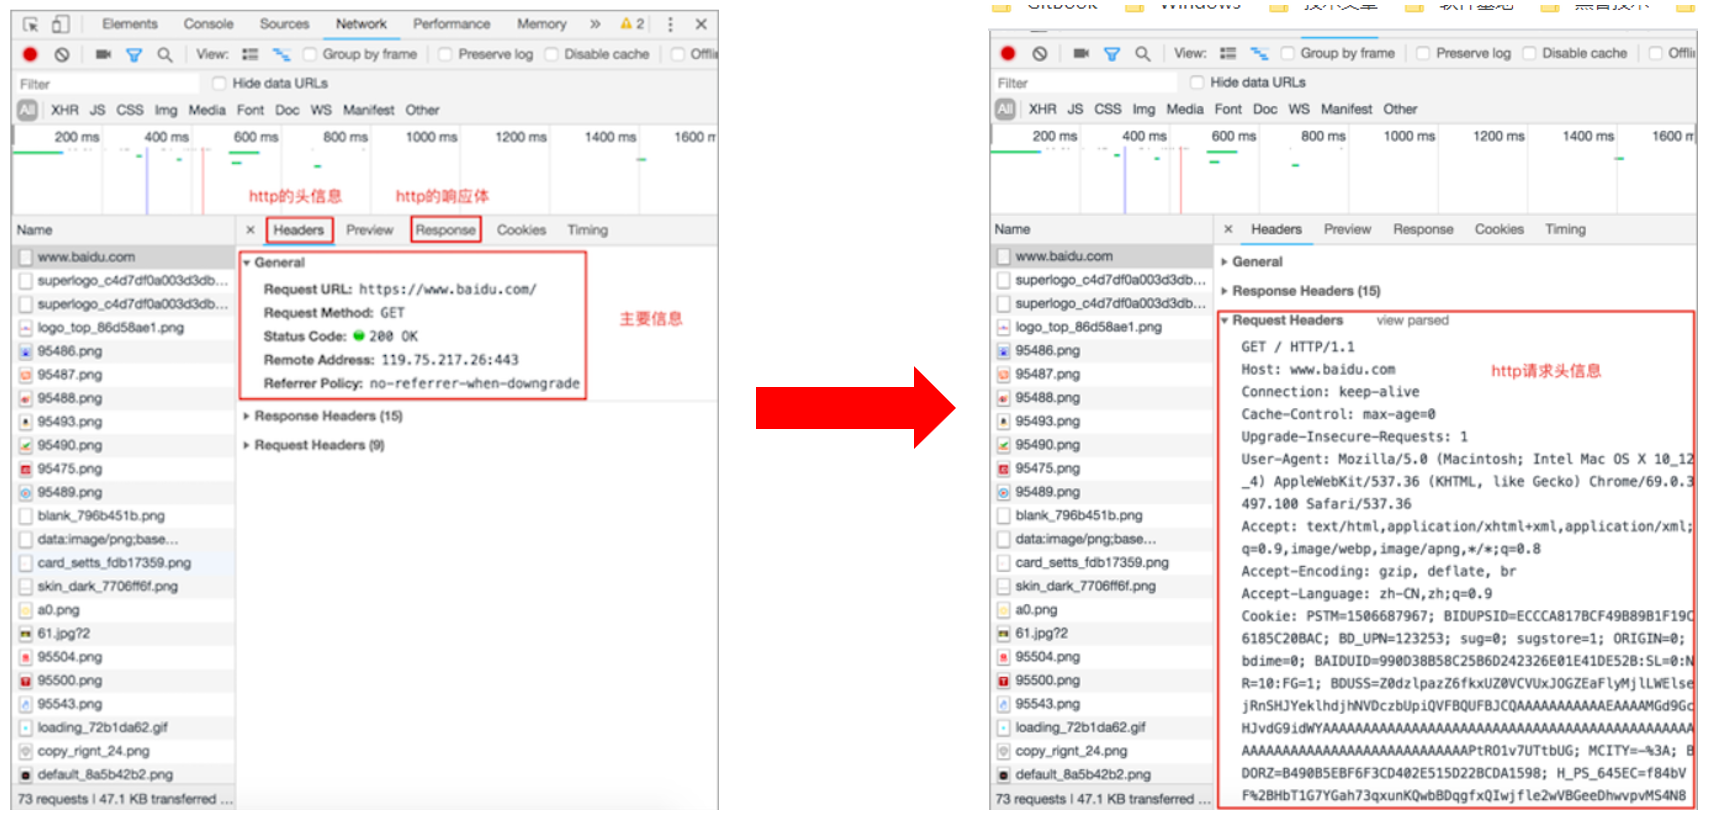Toggle filter funnel icon in right DevTools window
This screenshot has width=1711, height=823.
tap(1112, 53)
